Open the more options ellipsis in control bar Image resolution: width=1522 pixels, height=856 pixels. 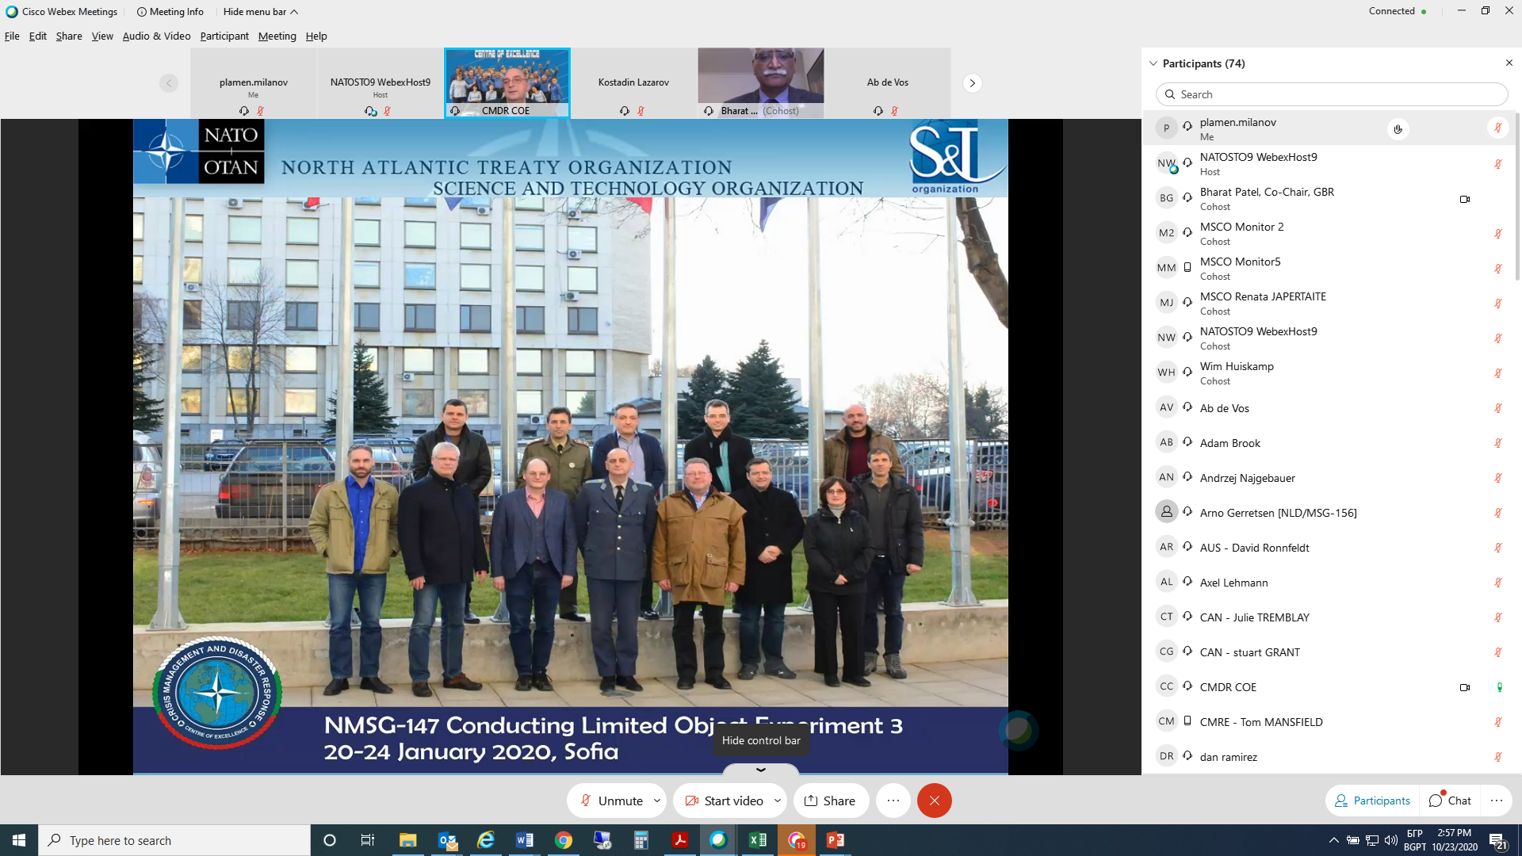pos(893,800)
